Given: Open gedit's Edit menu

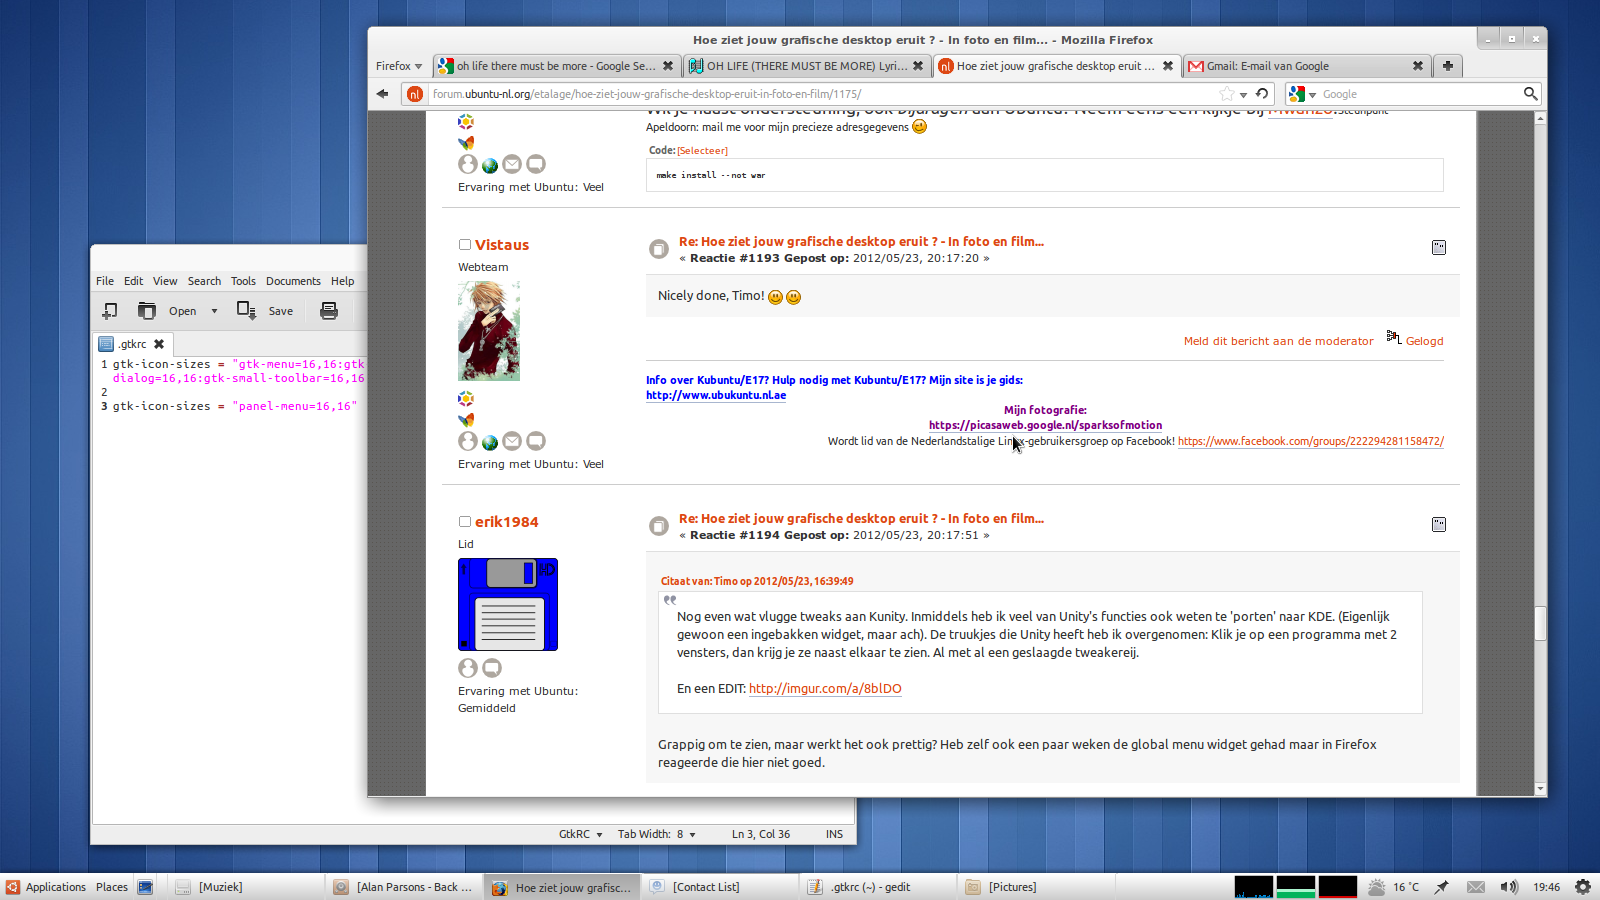Looking at the screenshot, I should 134,281.
